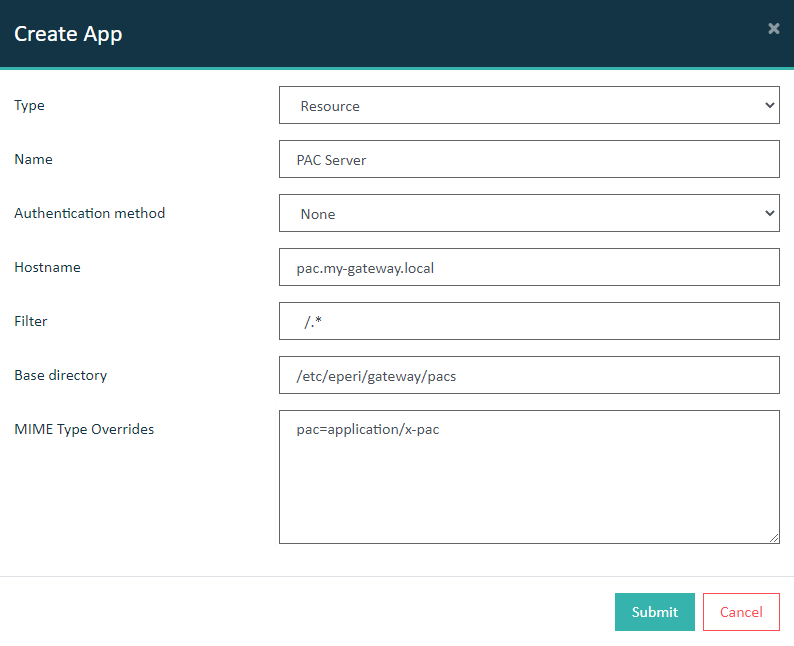Cancel the Create App dialog
This screenshot has height=646, width=794.
(741, 612)
